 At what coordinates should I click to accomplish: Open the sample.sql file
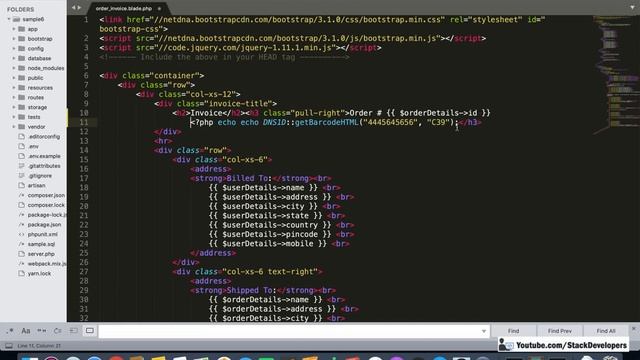pos(41,244)
